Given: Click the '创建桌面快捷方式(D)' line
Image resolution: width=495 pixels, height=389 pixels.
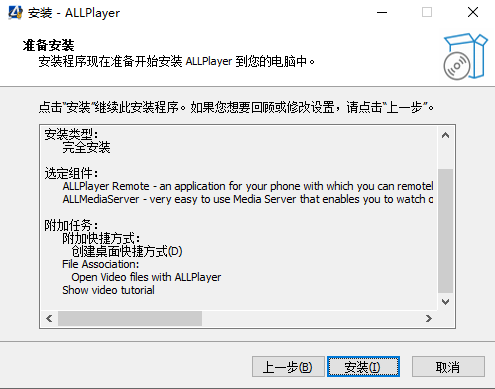Looking at the screenshot, I should point(127,251).
